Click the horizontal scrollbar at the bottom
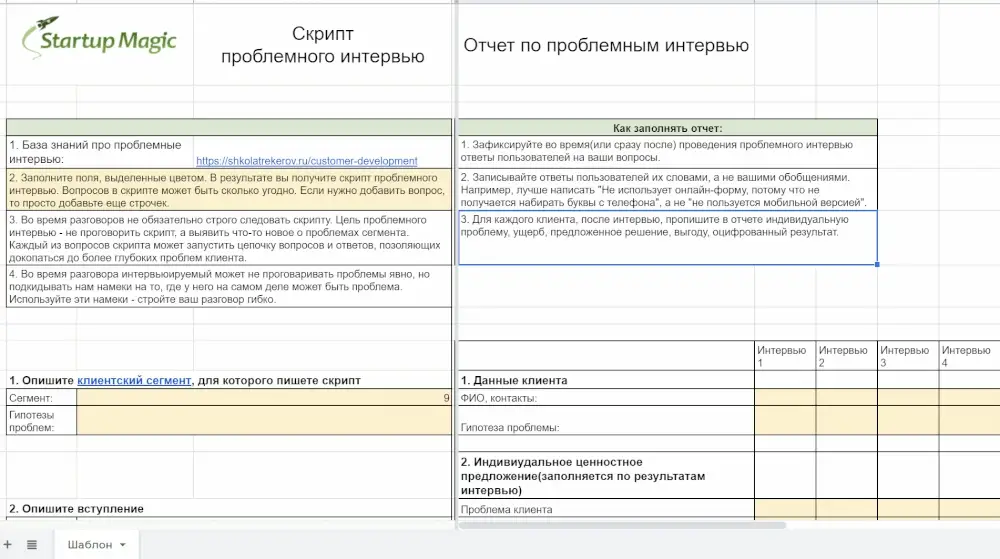1000x559 pixels. pos(622,525)
